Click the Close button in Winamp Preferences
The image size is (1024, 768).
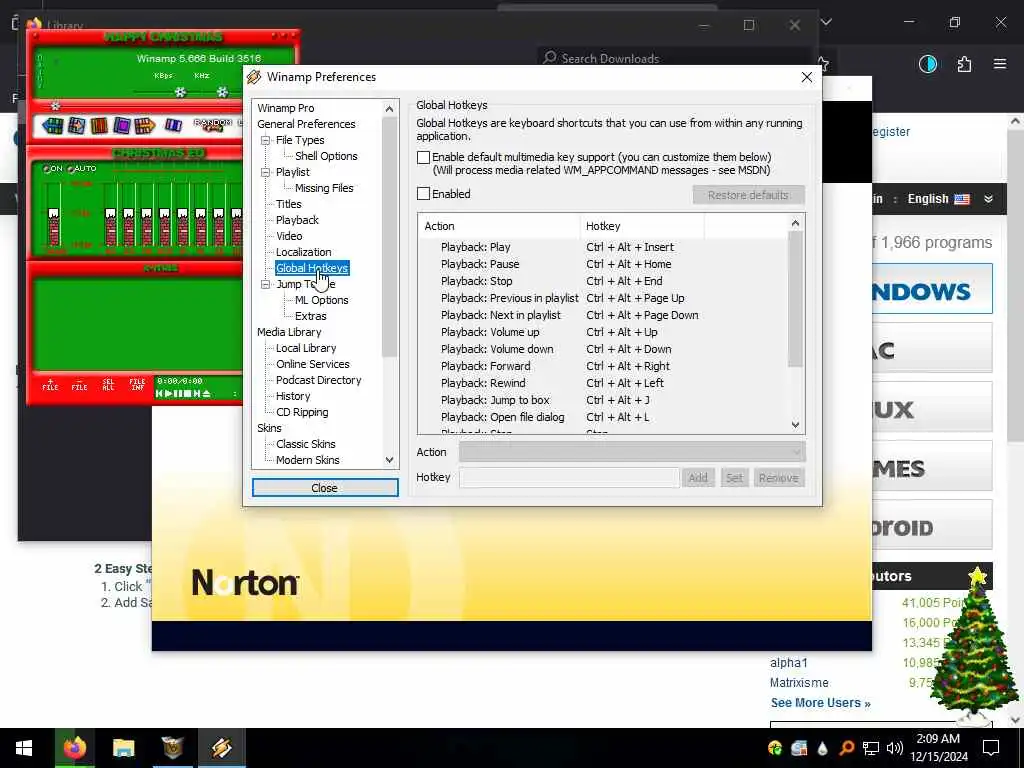pos(325,488)
